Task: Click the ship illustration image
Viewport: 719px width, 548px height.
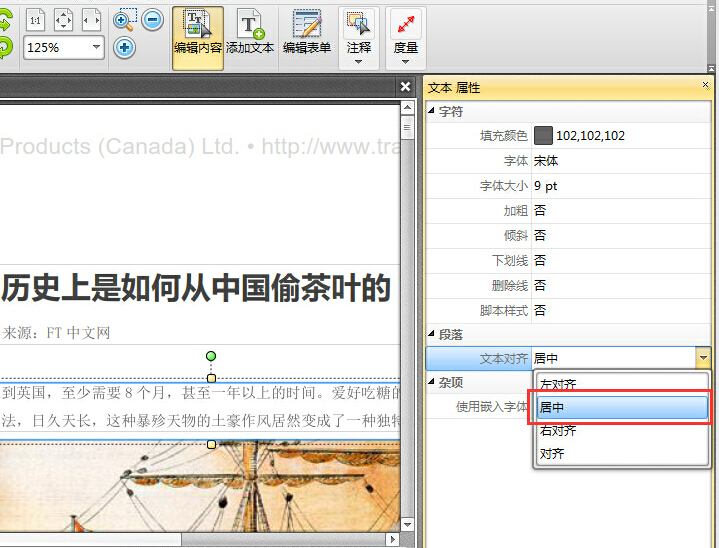Action: (x=200, y=487)
